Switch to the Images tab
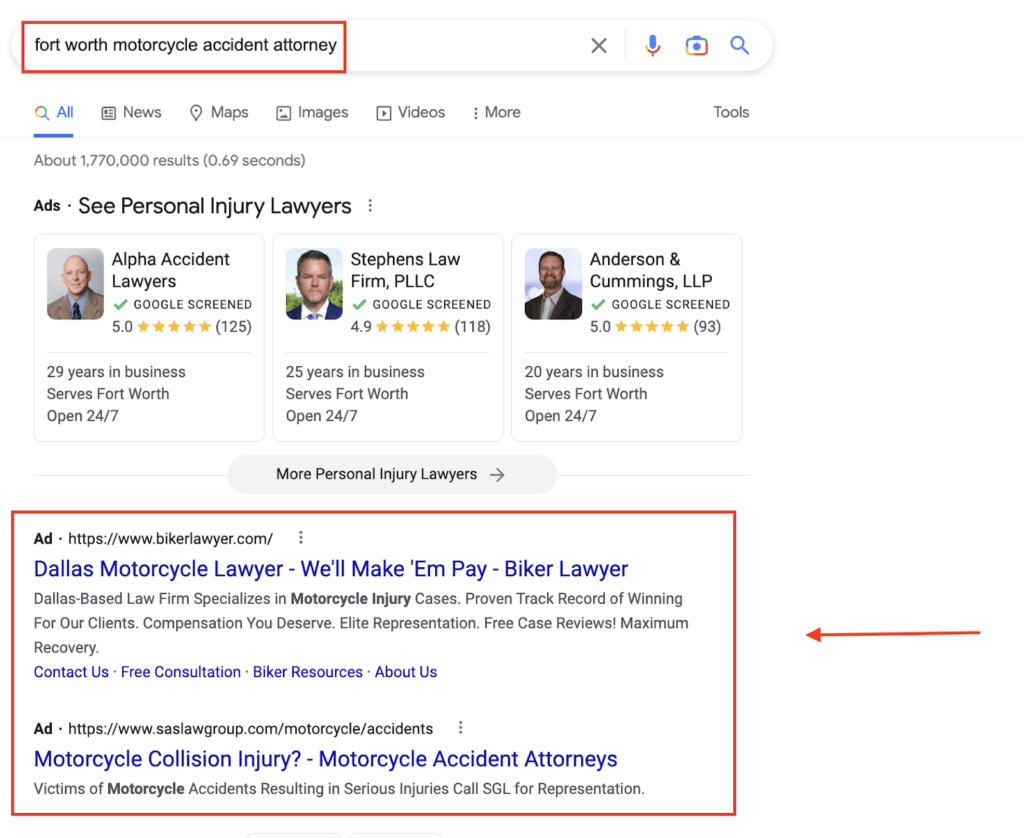Screen dimensions: 1024x838 tap(312, 112)
